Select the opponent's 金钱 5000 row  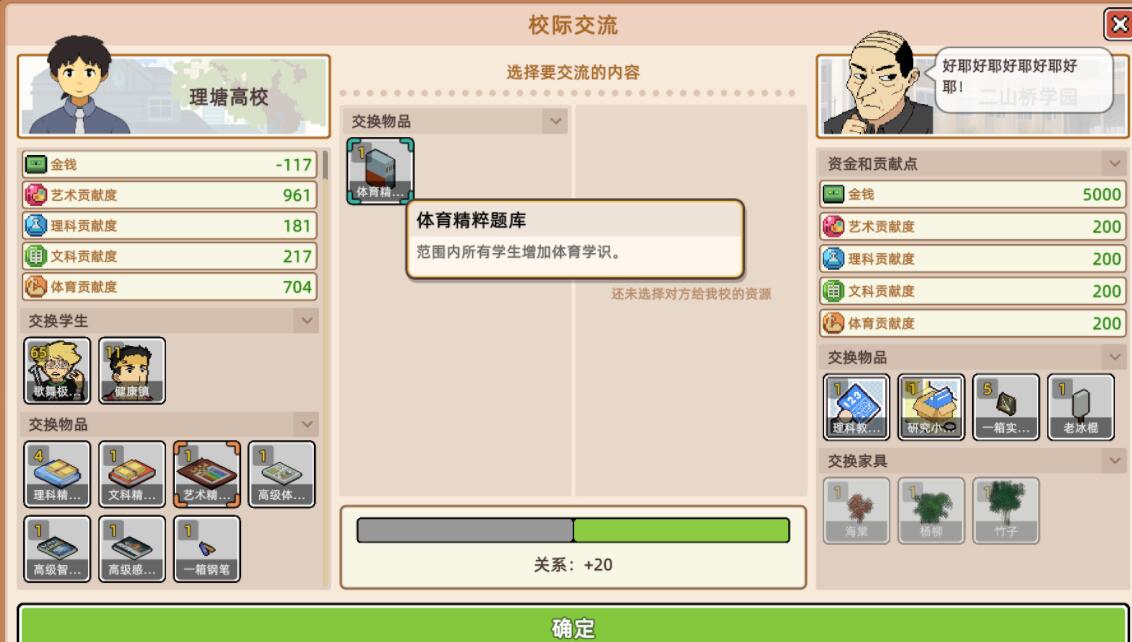[972, 194]
